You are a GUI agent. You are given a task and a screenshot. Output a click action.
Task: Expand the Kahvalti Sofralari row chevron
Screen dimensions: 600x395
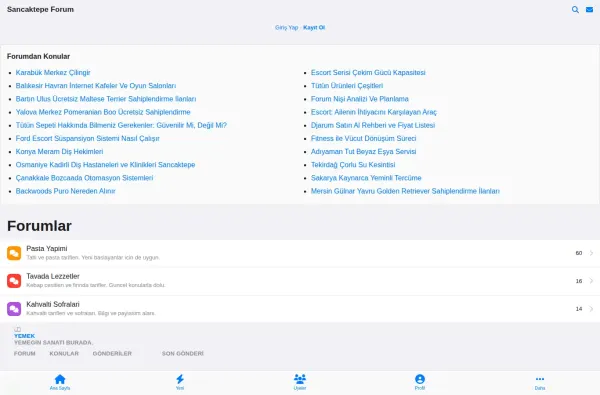(x=591, y=309)
